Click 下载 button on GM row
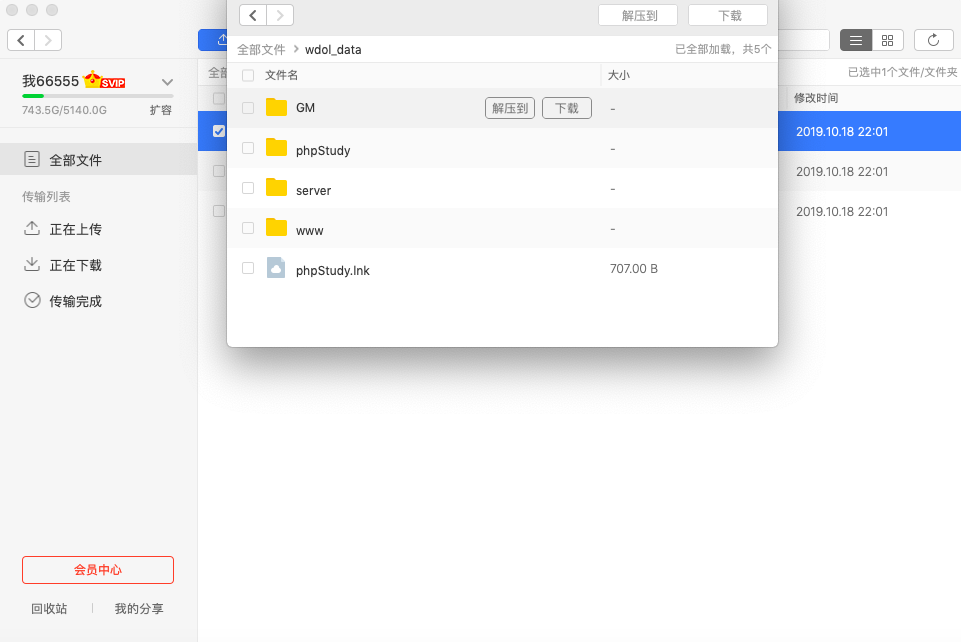961x642 pixels. pyautogui.click(x=566, y=108)
